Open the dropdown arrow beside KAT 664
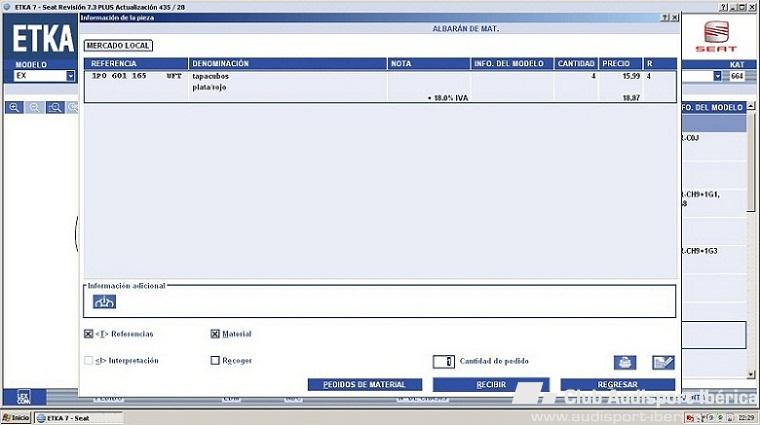This screenshot has height=425, width=760. (717, 76)
